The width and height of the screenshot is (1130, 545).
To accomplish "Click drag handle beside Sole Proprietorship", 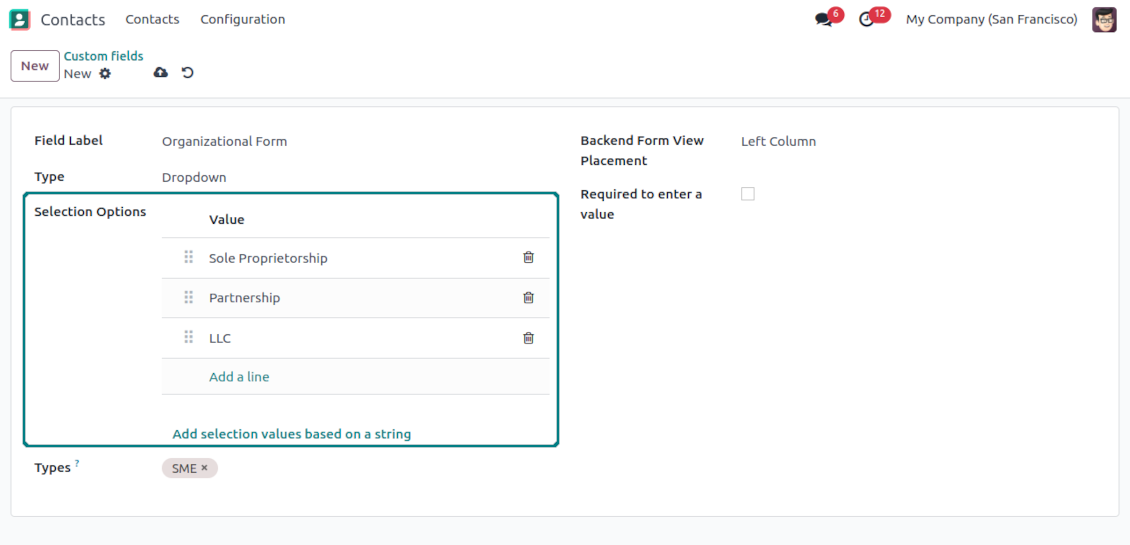I will (x=188, y=257).
